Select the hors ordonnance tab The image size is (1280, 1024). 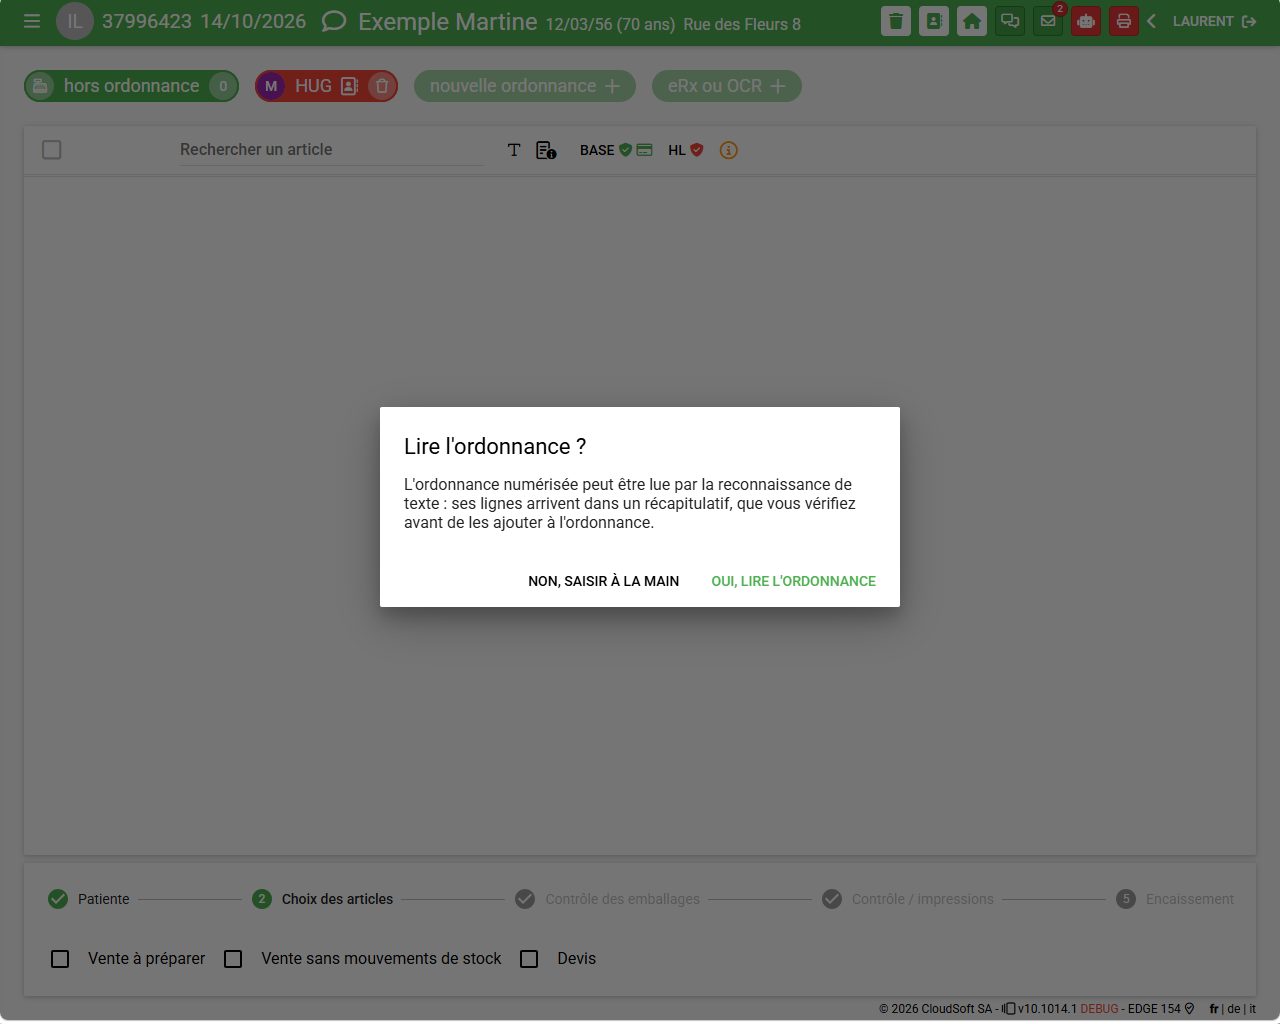click(131, 86)
